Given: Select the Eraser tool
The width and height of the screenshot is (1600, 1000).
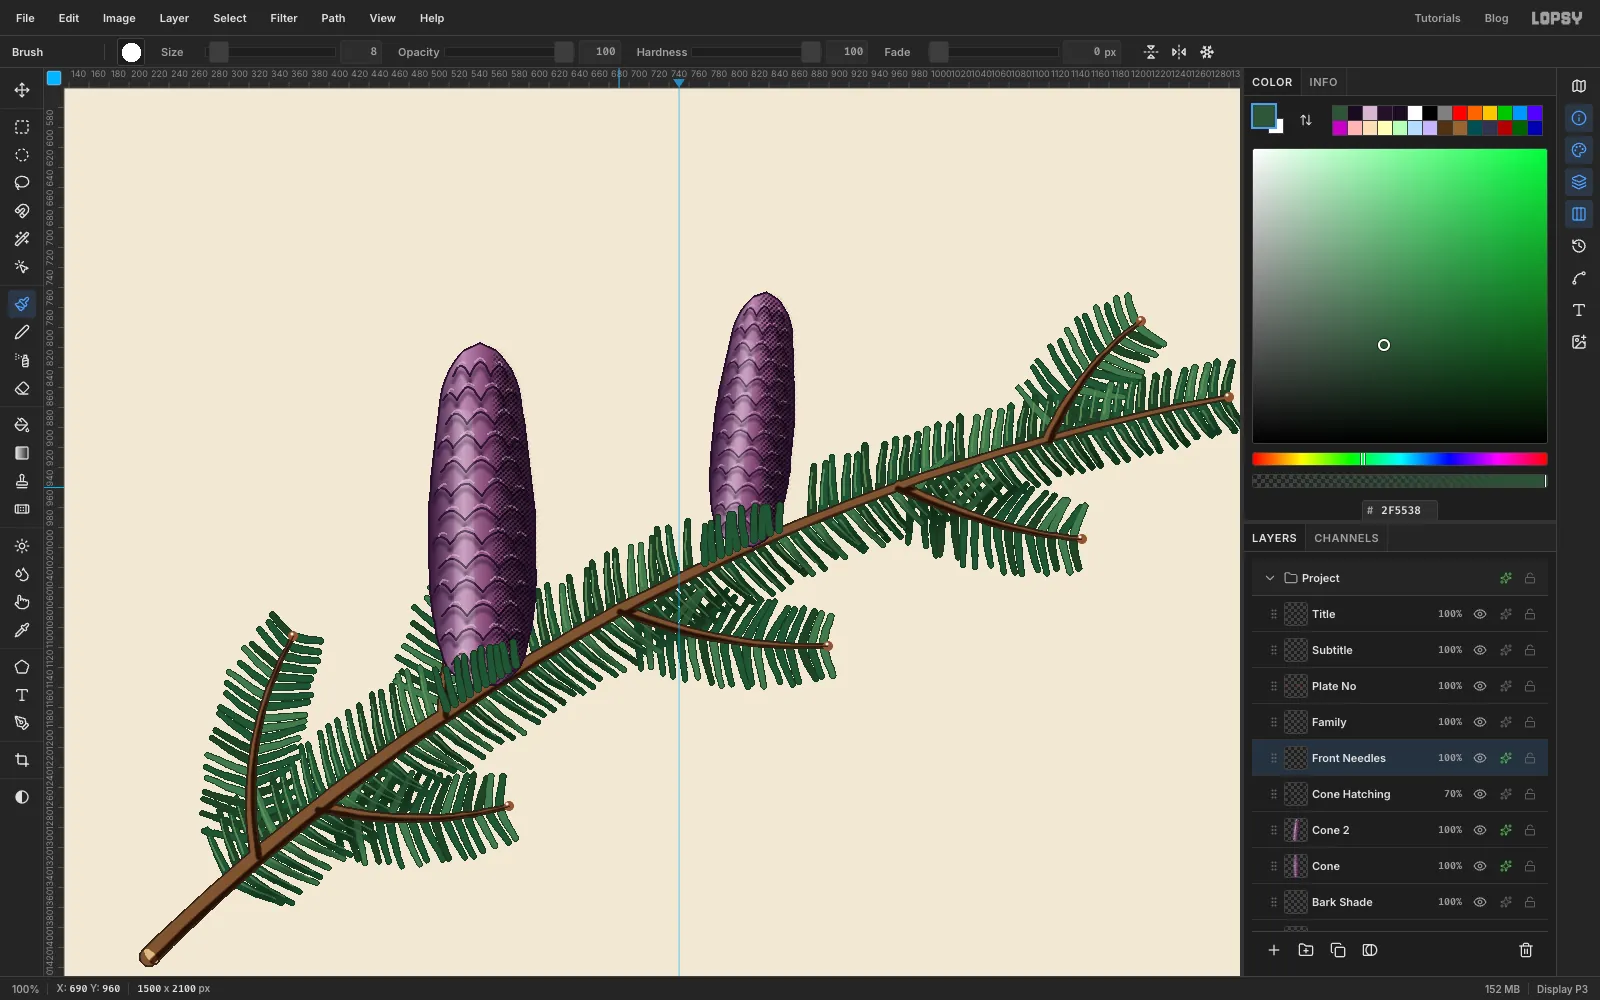Looking at the screenshot, I should 22,388.
